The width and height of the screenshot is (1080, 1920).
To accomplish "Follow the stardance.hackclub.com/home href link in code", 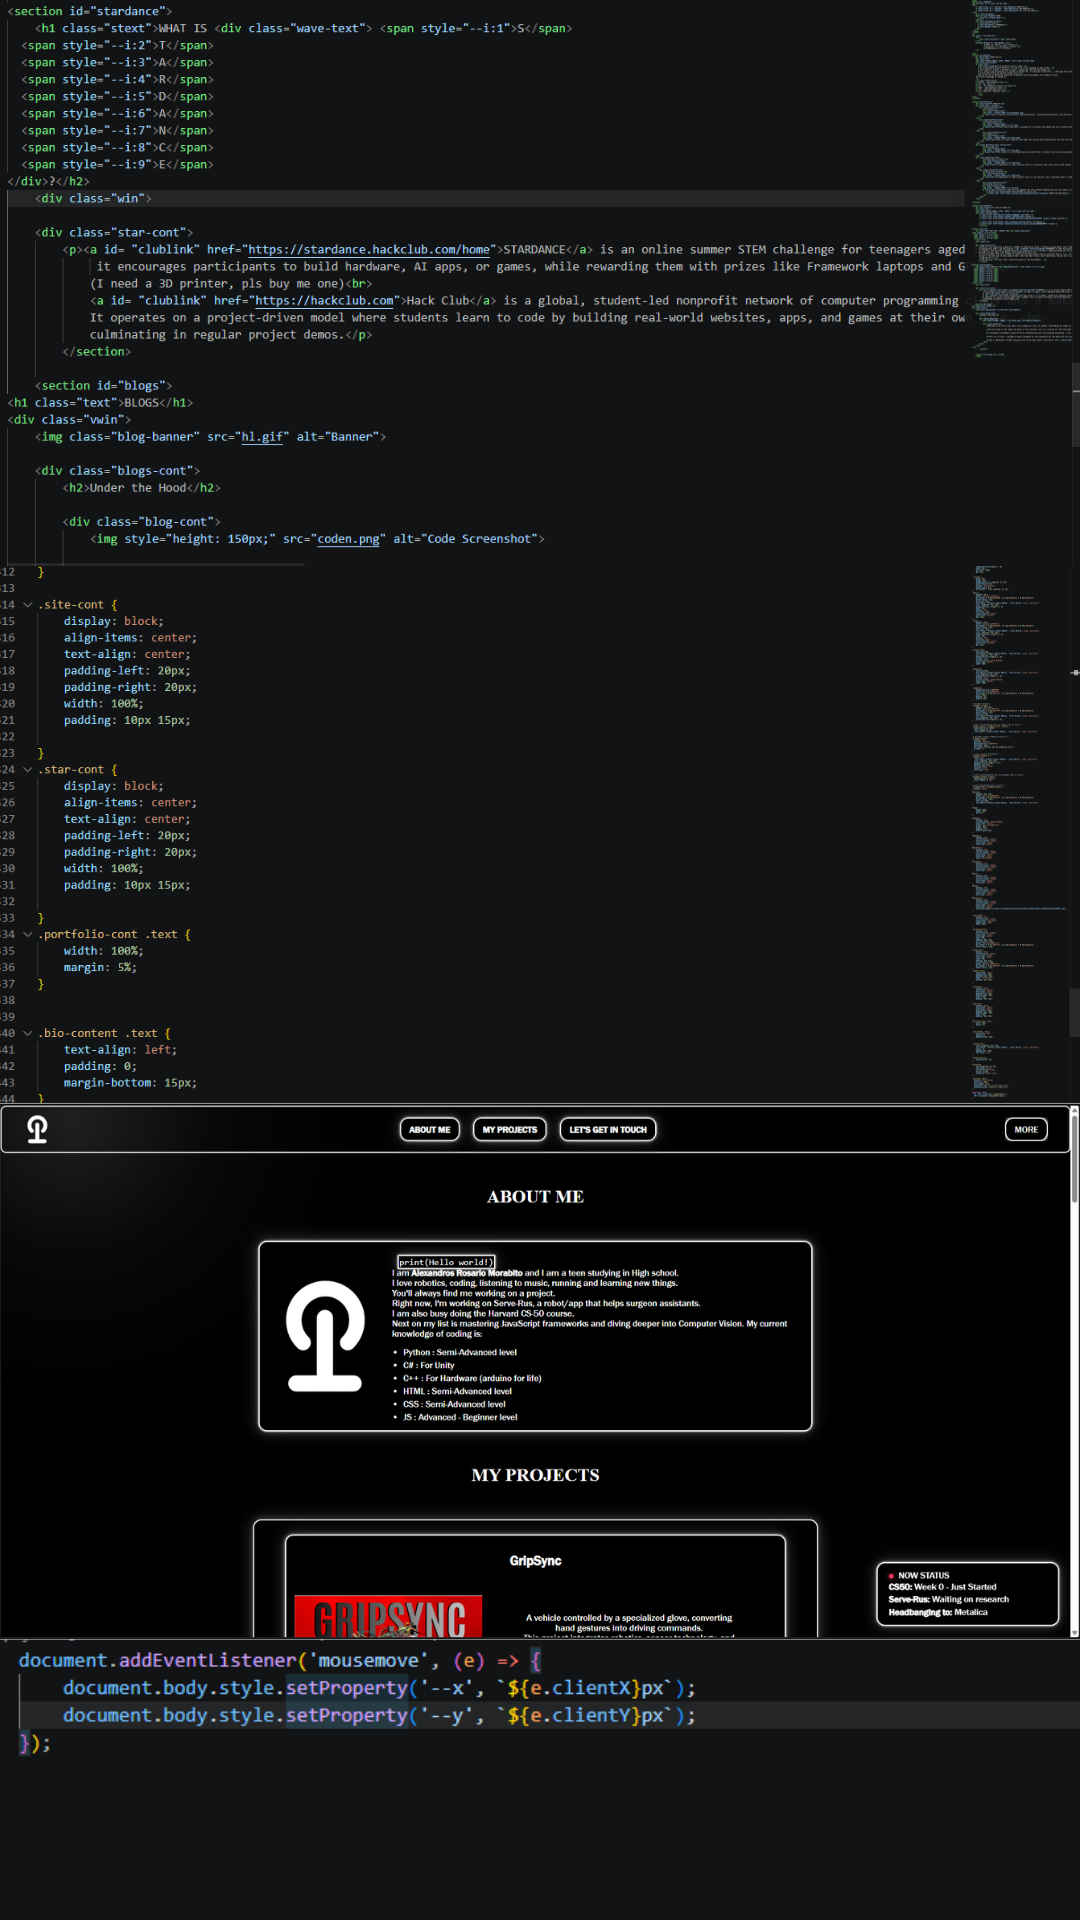I will pos(369,250).
